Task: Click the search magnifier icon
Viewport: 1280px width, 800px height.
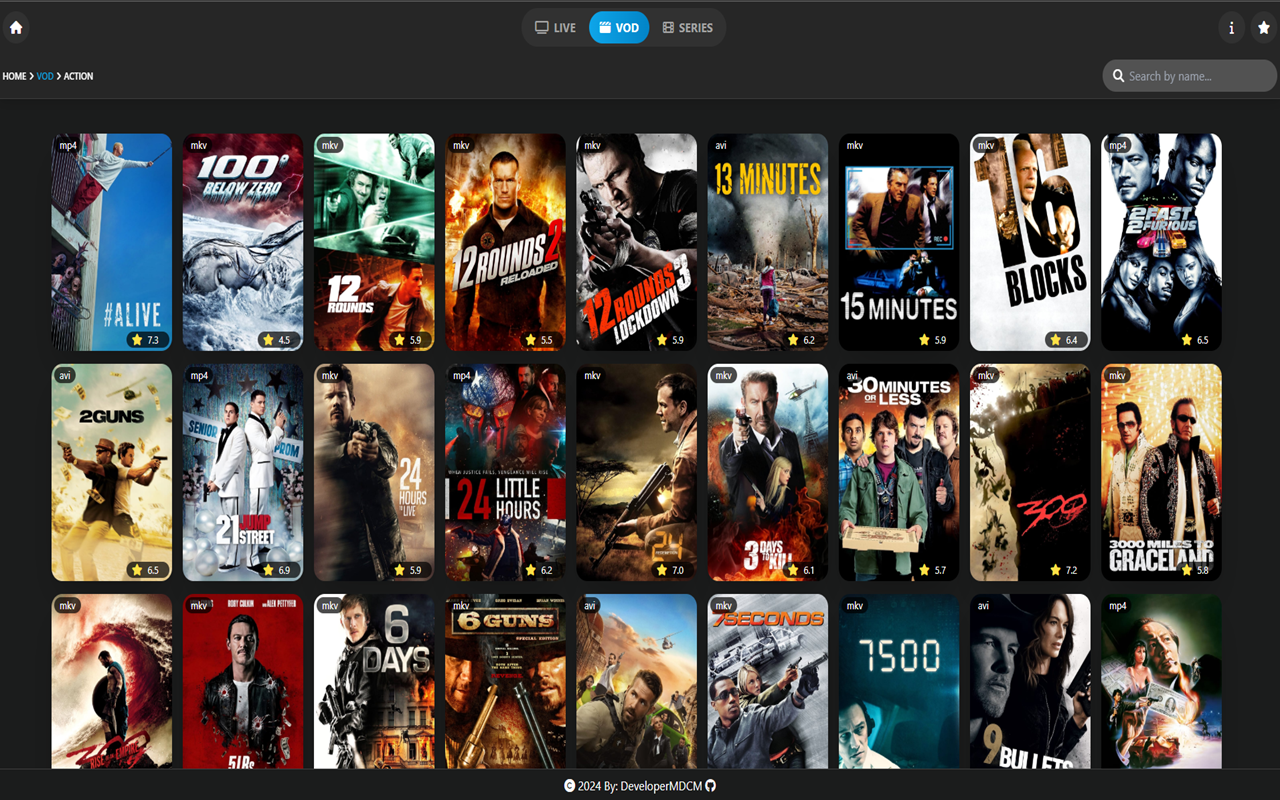Action: pyautogui.click(x=1118, y=76)
